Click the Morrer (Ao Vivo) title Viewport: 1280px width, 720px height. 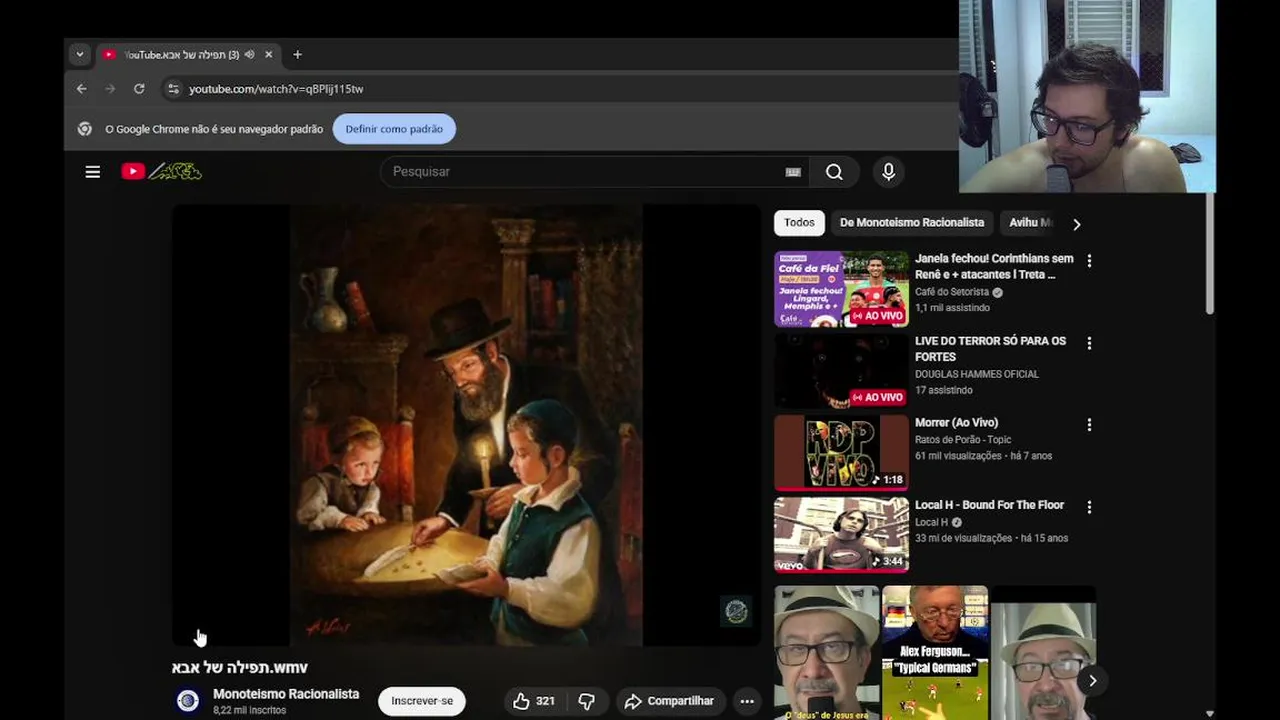pyautogui.click(x=956, y=423)
